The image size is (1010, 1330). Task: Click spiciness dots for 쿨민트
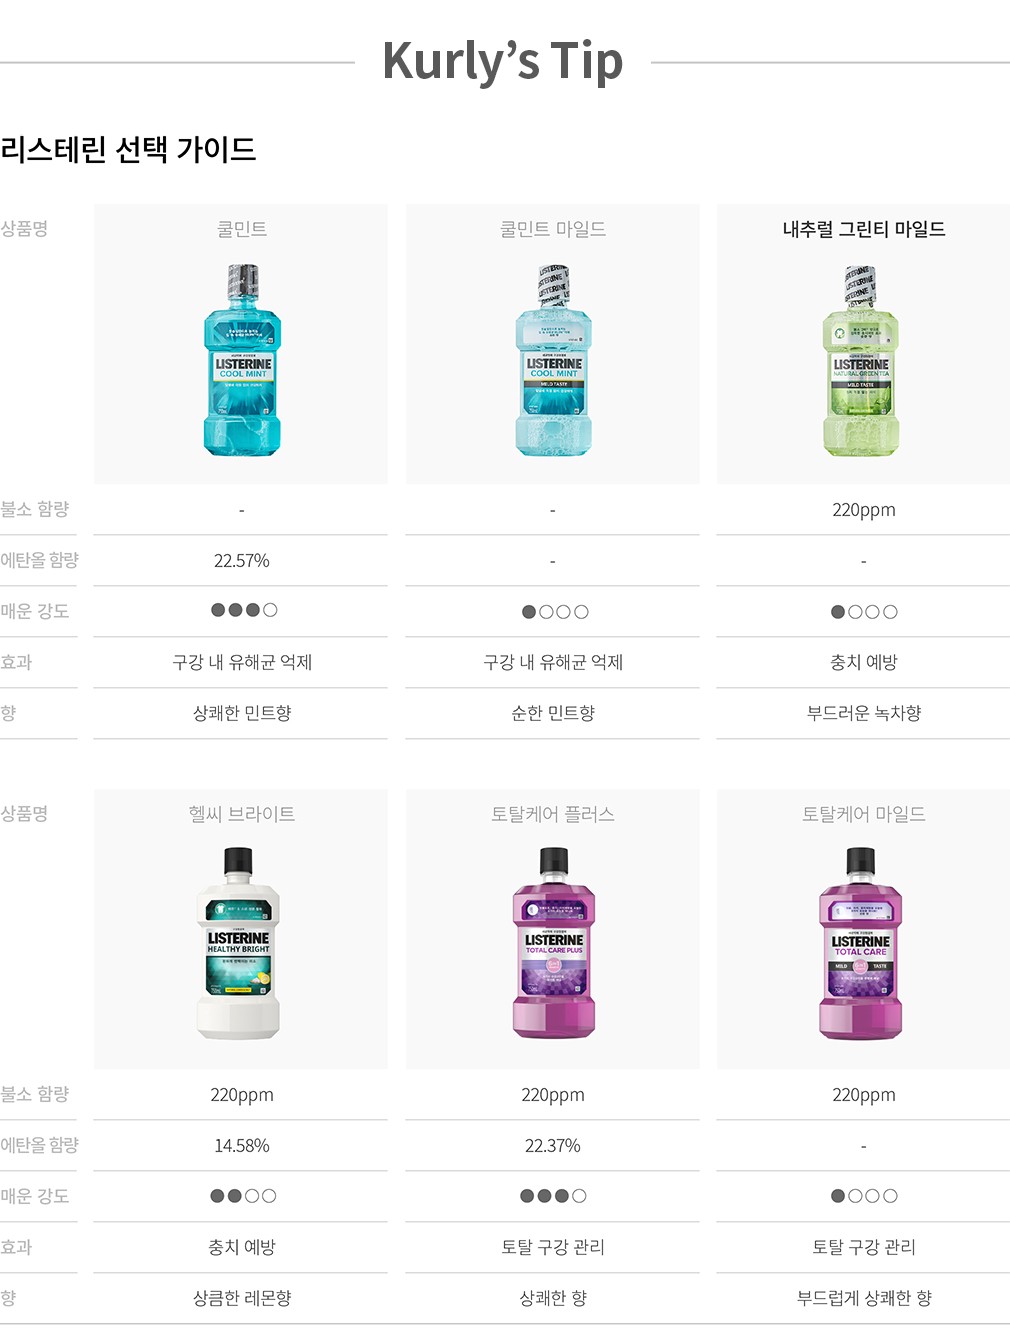click(x=244, y=610)
